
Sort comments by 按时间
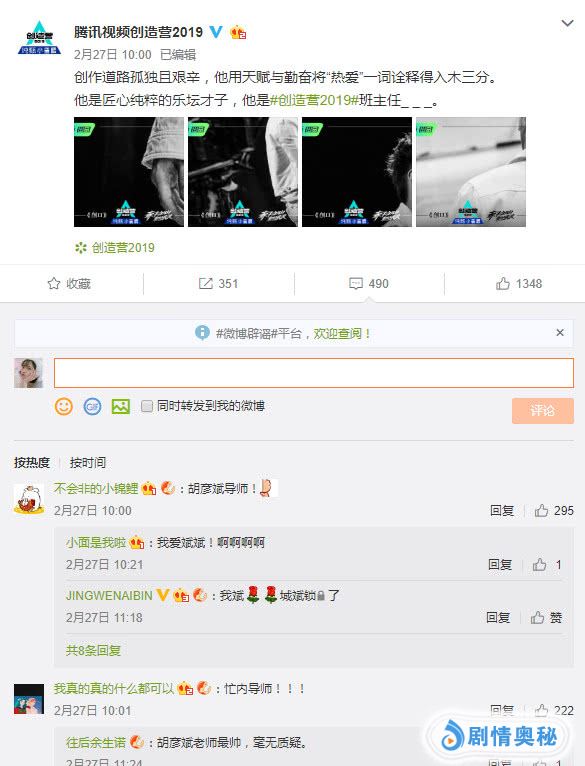(x=87, y=462)
